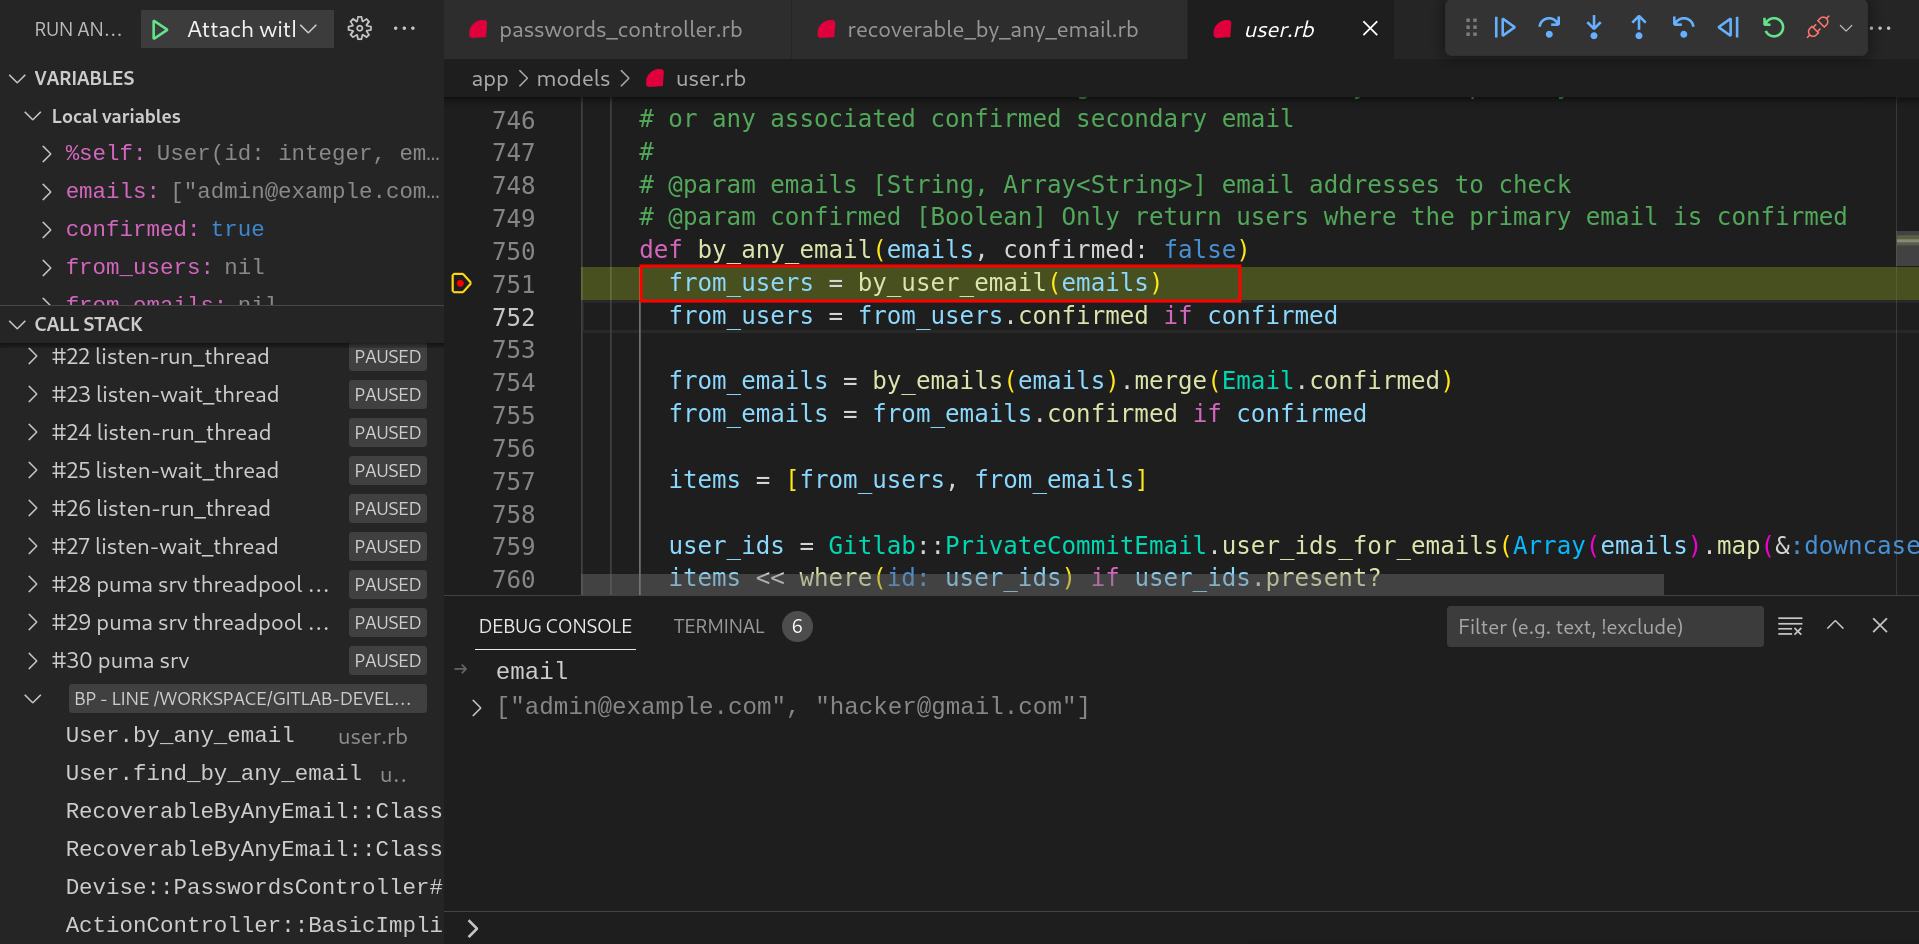The height and width of the screenshot is (944, 1919).
Task: Click the user.rb breadcrumb segment
Action: [x=697, y=79]
